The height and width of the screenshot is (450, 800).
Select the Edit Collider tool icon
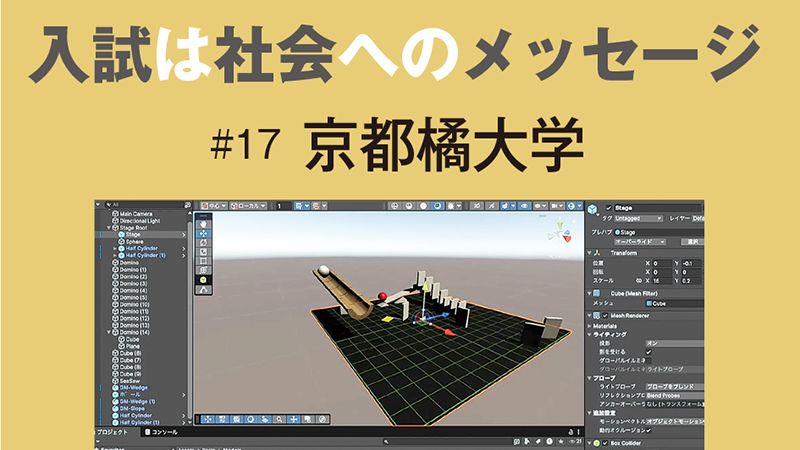tap(204, 290)
